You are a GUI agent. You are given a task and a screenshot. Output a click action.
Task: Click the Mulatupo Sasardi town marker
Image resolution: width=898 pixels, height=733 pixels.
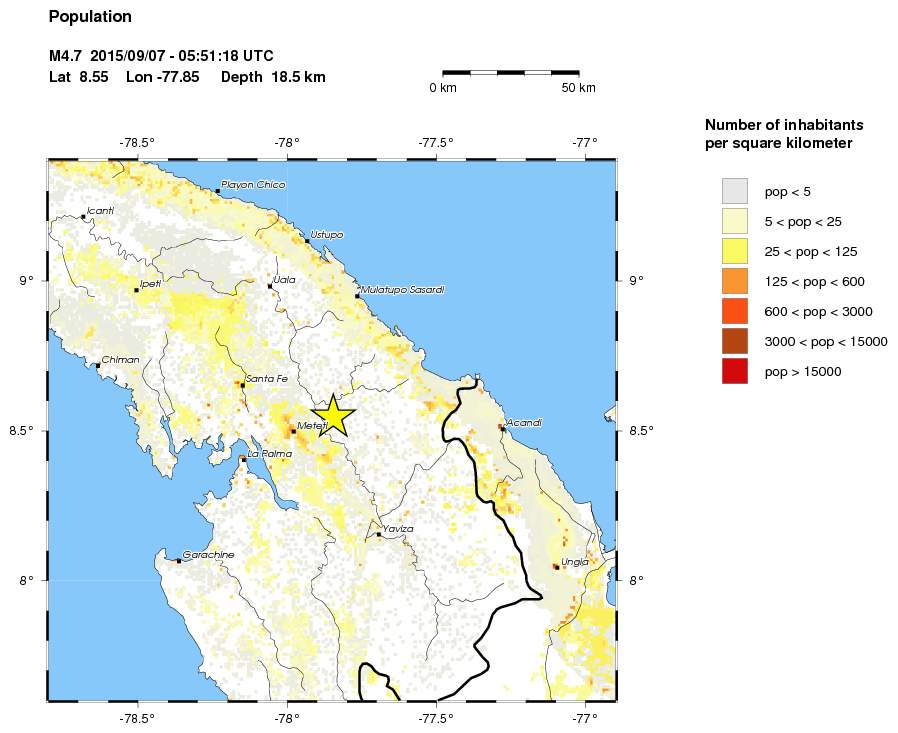tap(357, 296)
